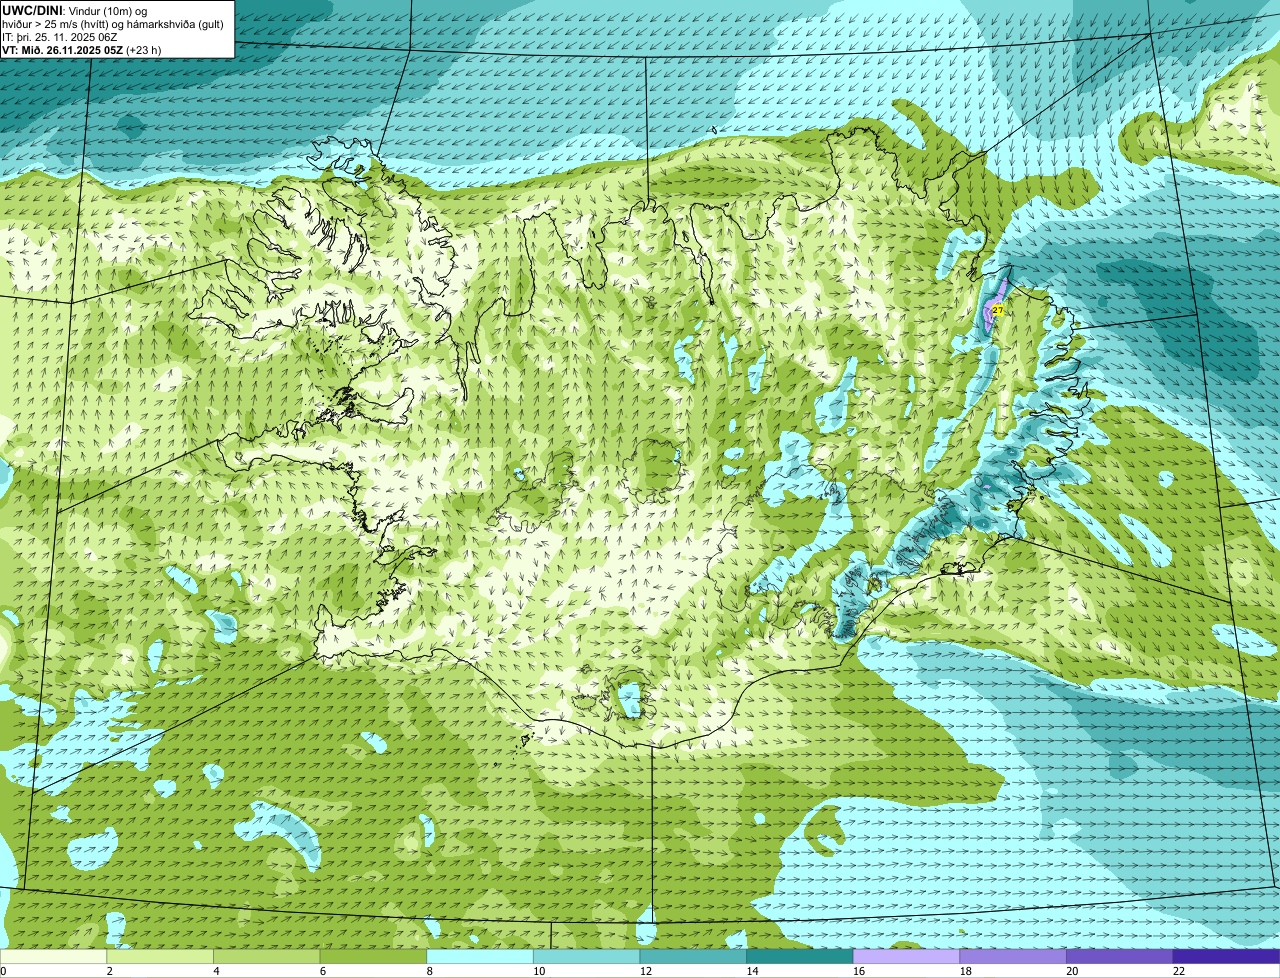The image size is (1280, 978).
Task: Click the legend scale label '10'
Action: pyautogui.click(x=539, y=971)
